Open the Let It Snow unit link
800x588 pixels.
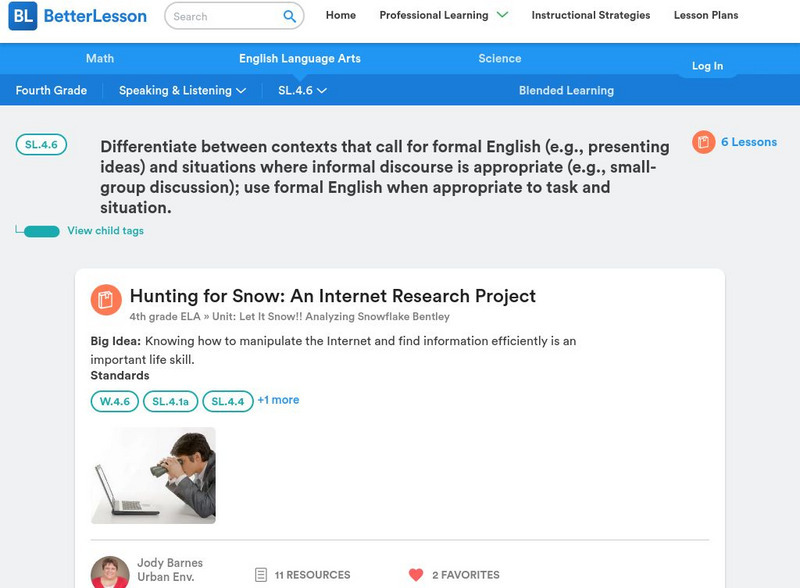(331, 316)
